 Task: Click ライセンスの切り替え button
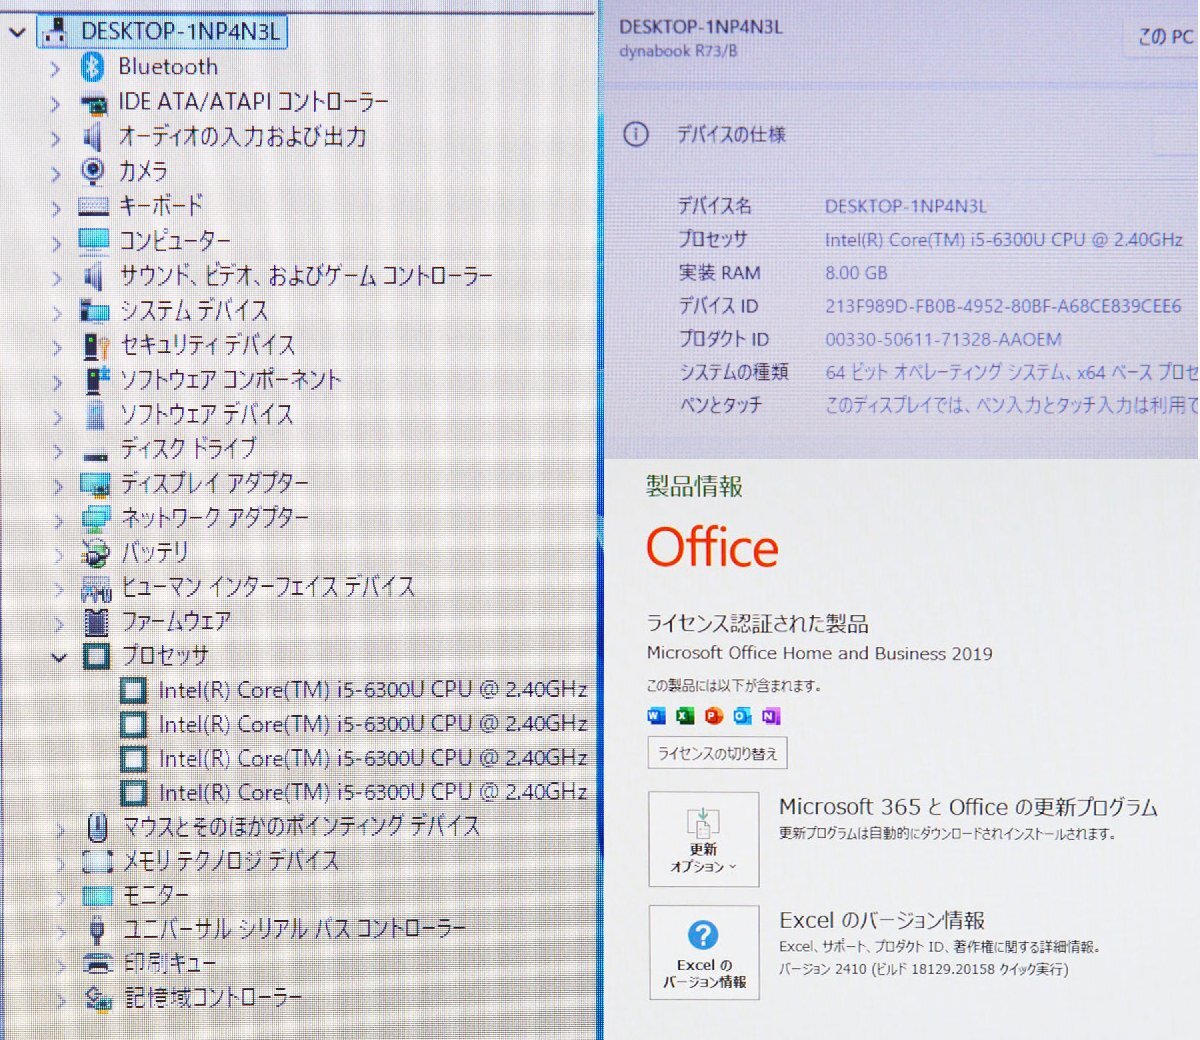(x=717, y=753)
